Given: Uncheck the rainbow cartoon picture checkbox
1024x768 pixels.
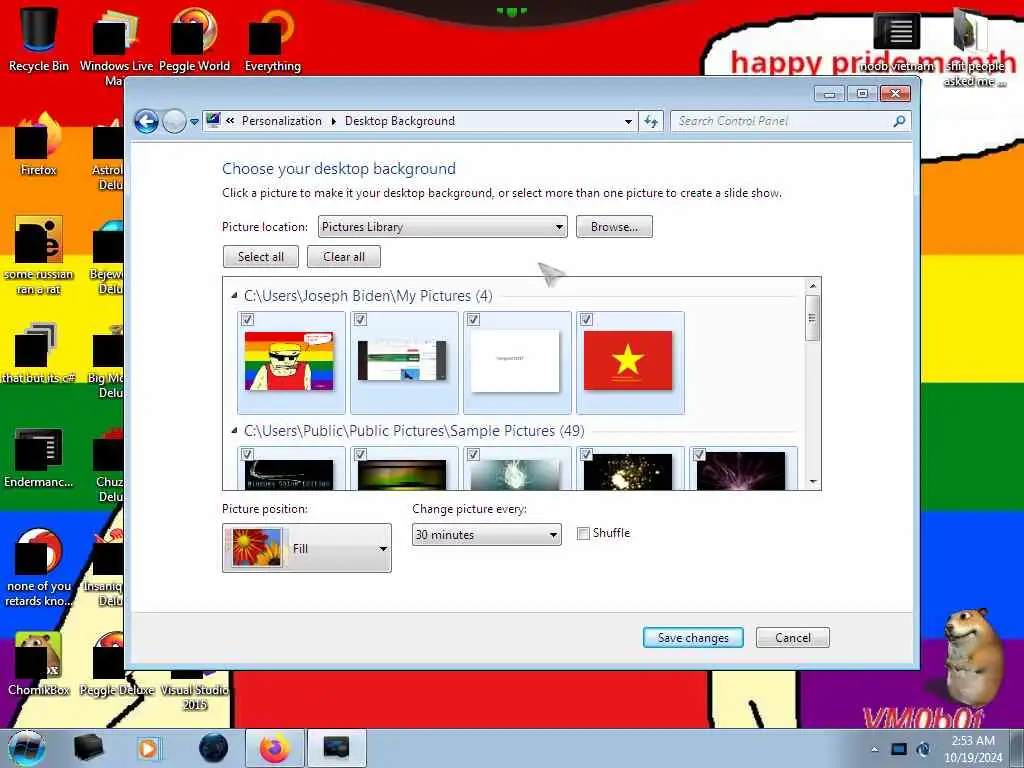Looking at the screenshot, I should coord(248,319).
